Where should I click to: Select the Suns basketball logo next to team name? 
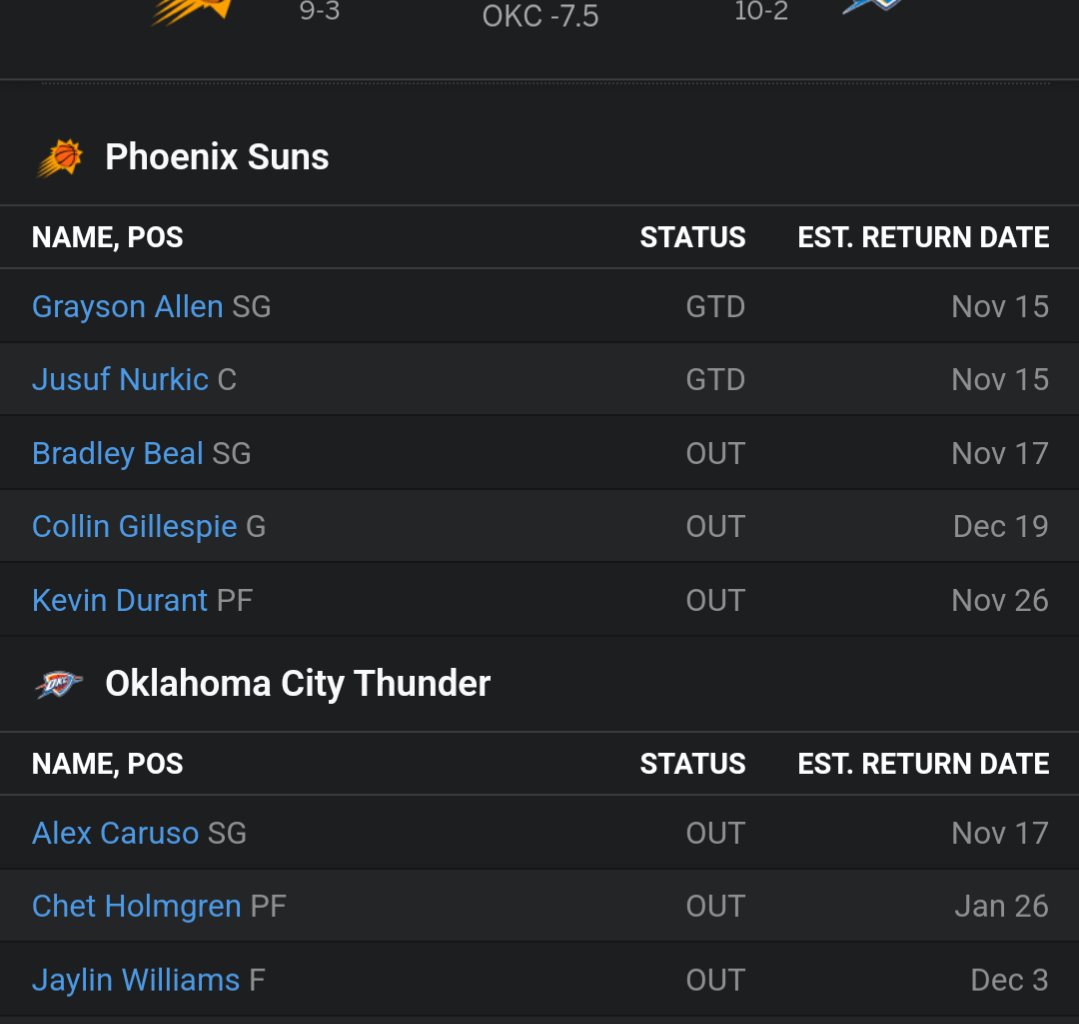click(x=60, y=156)
